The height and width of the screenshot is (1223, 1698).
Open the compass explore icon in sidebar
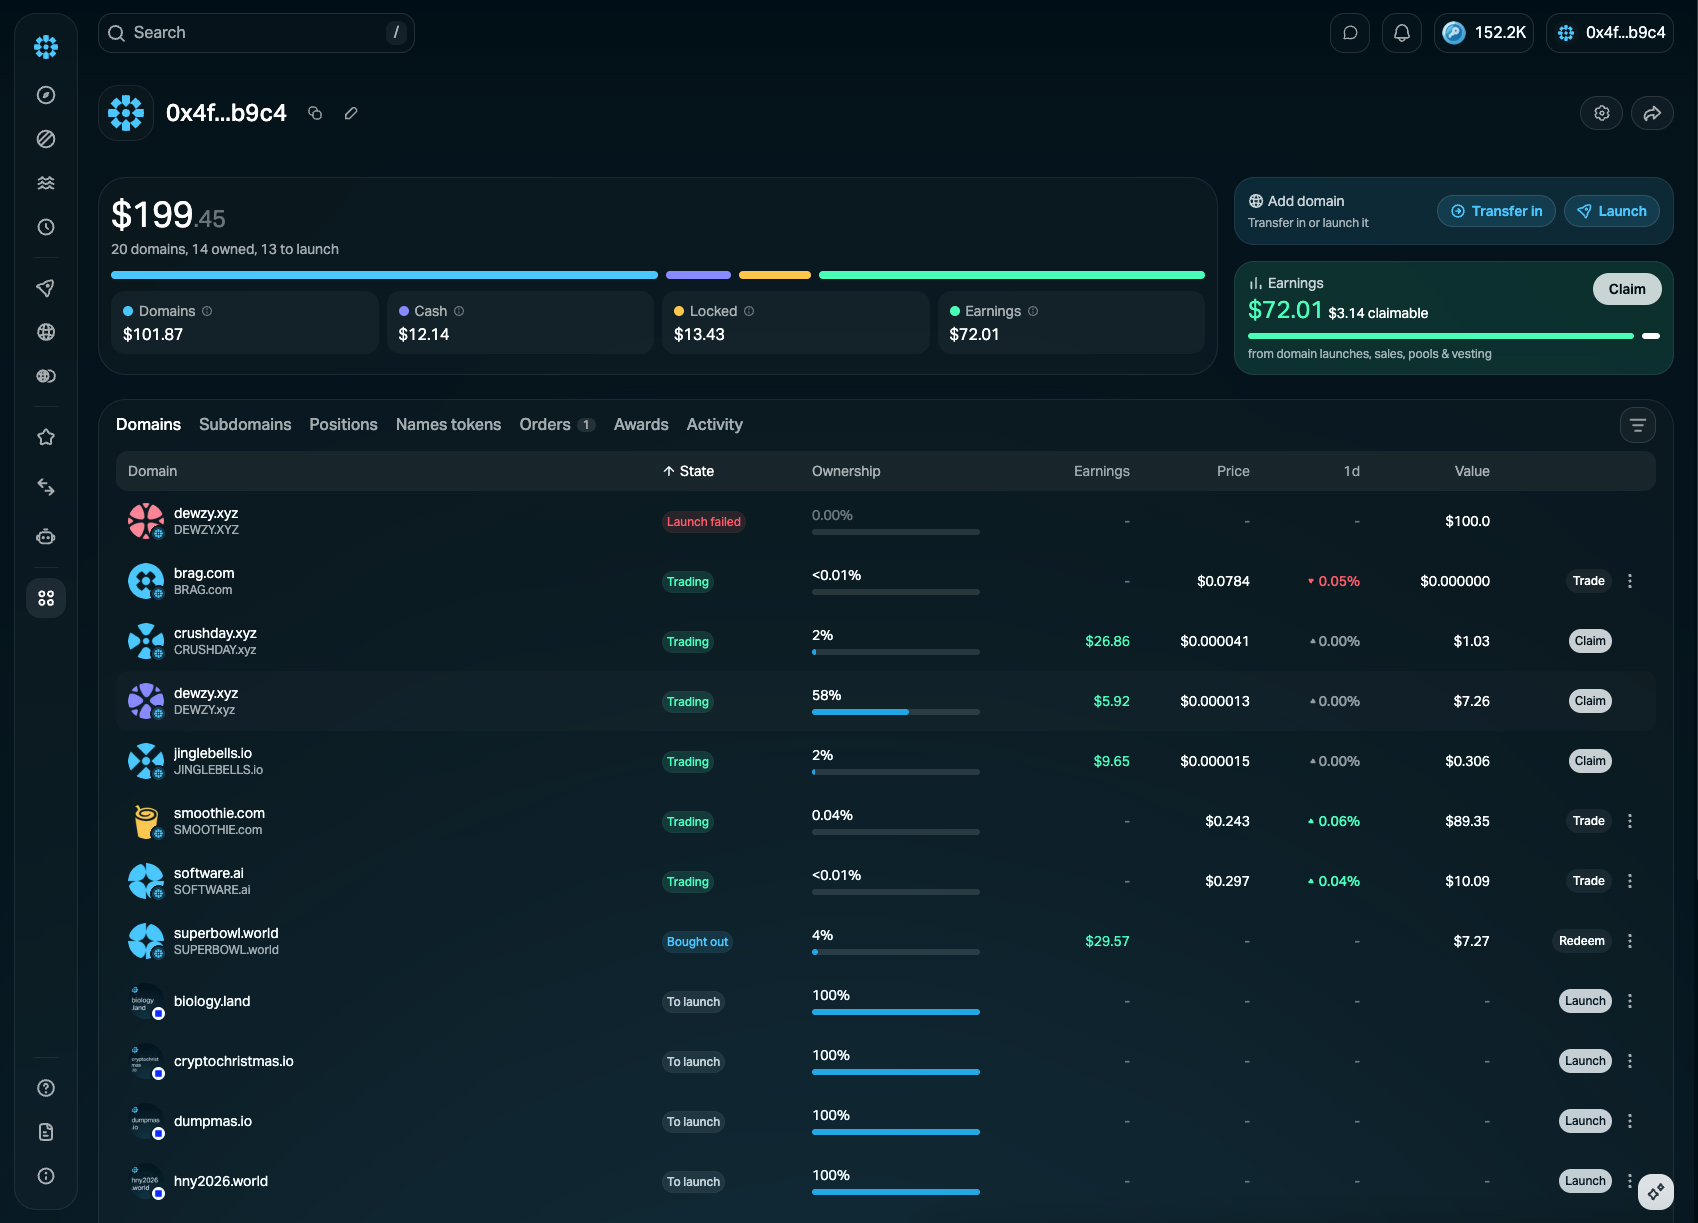(x=46, y=95)
